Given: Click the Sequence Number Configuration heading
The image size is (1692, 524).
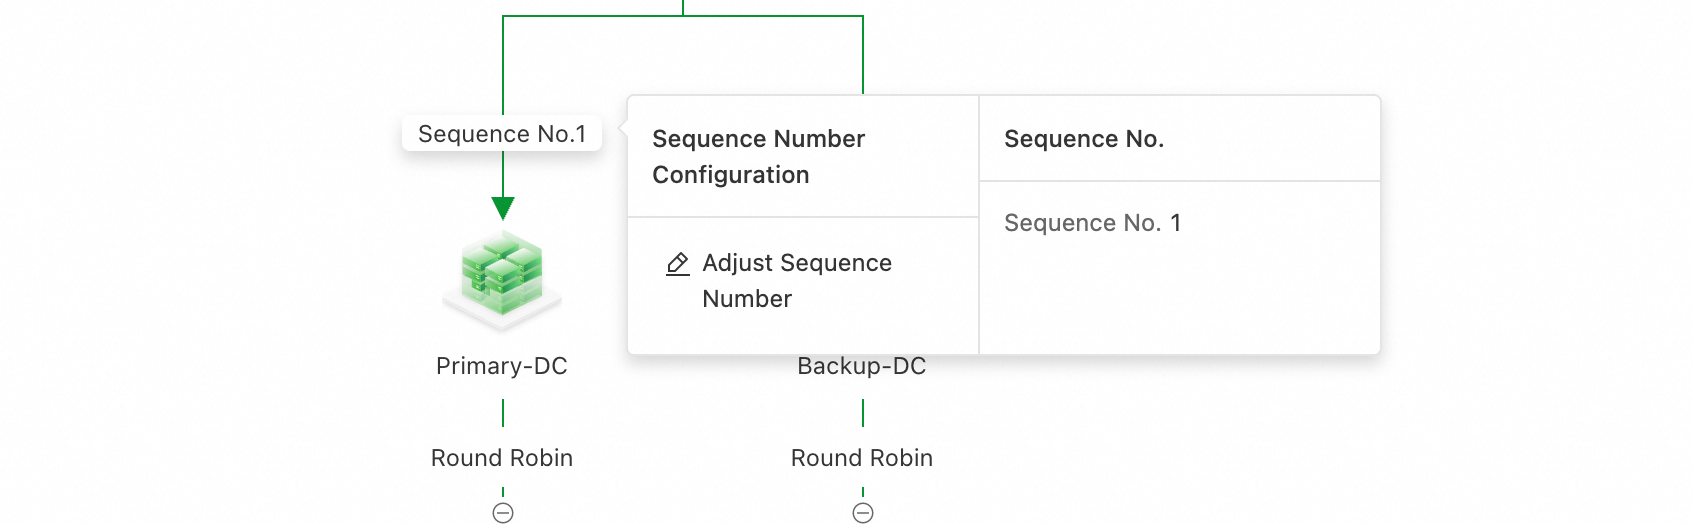Looking at the screenshot, I should click(x=758, y=157).
